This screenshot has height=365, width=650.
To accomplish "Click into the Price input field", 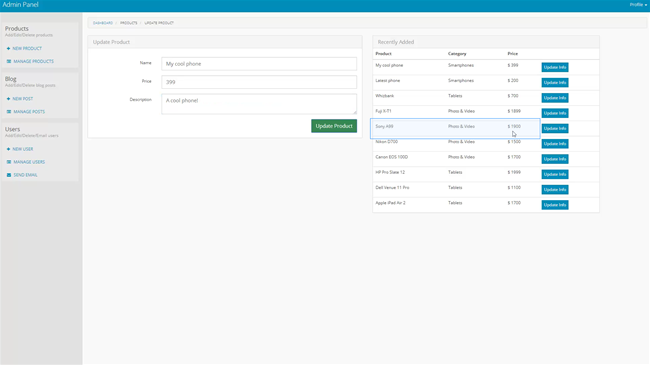I will [259, 82].
